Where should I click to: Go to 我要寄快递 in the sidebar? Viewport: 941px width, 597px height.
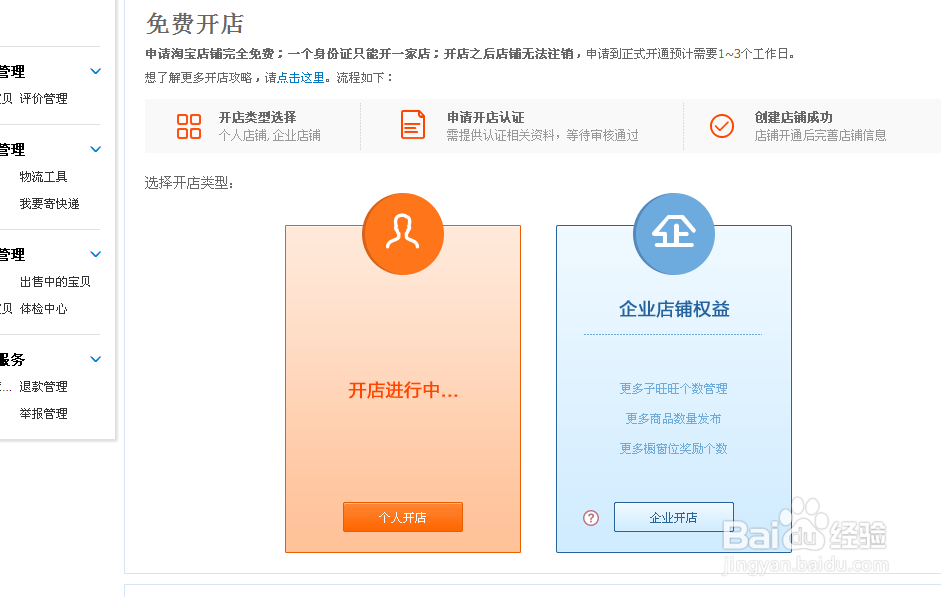[49, 203]
